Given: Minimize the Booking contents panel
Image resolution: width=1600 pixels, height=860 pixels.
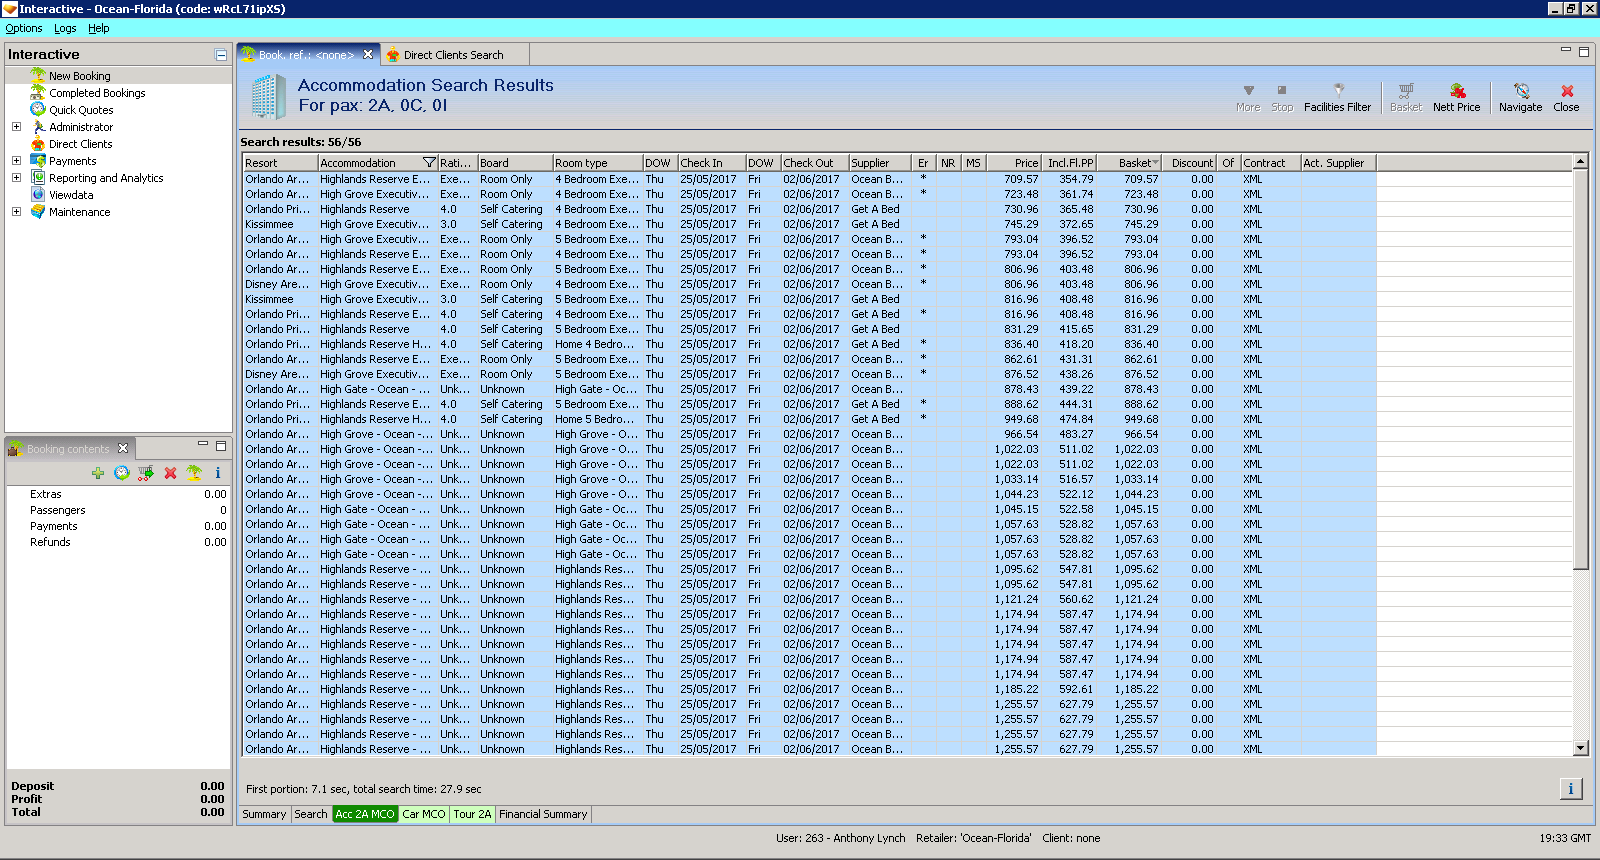Looking at the screenshot, I should pyautogui.click(x=203, y=445).
